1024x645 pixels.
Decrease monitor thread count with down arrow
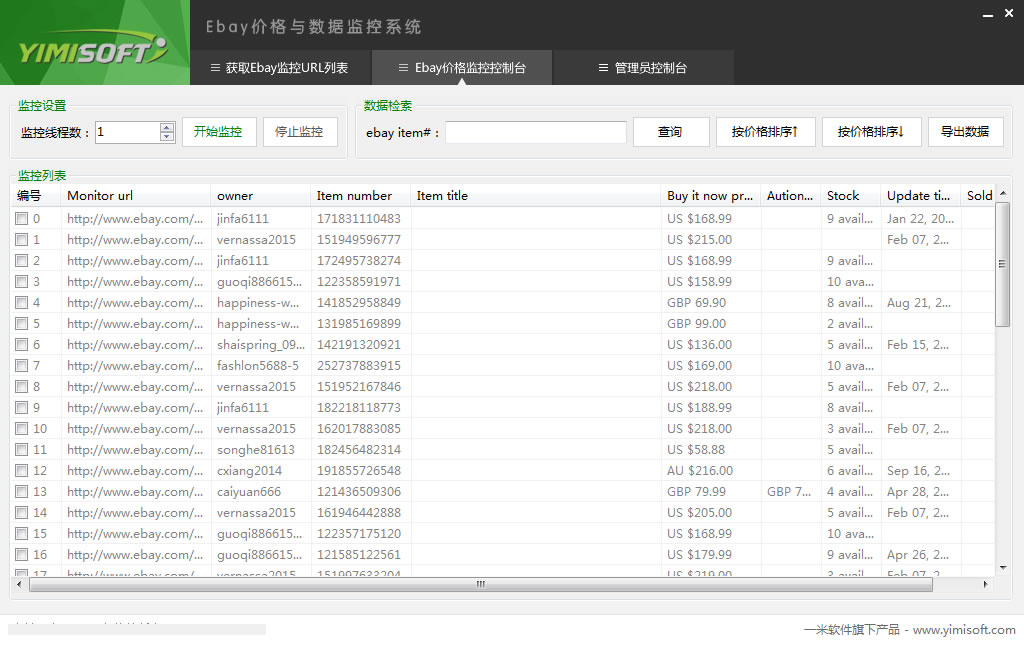pos(167,136)
